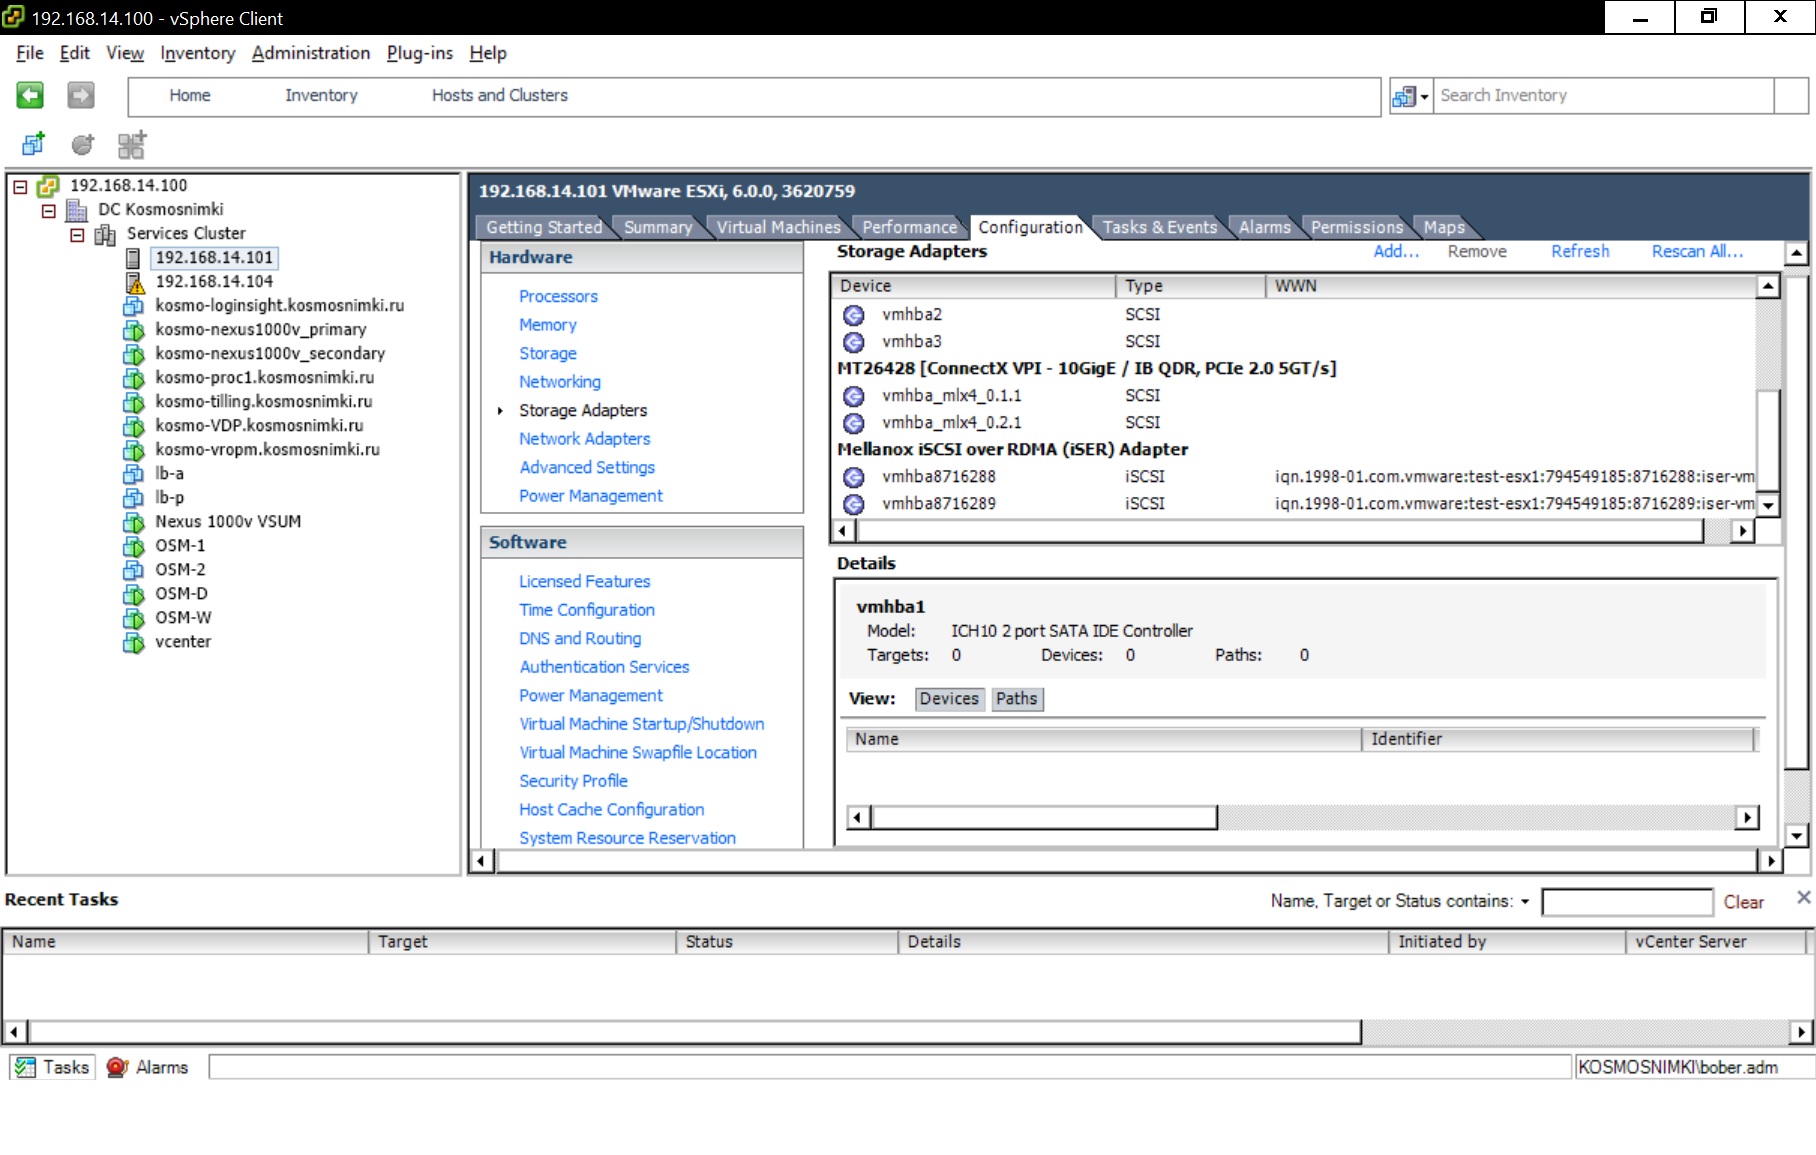Clear the recent tasks filter
The width and height of the screenshot is (1816, 1155).
[1743, 902]
